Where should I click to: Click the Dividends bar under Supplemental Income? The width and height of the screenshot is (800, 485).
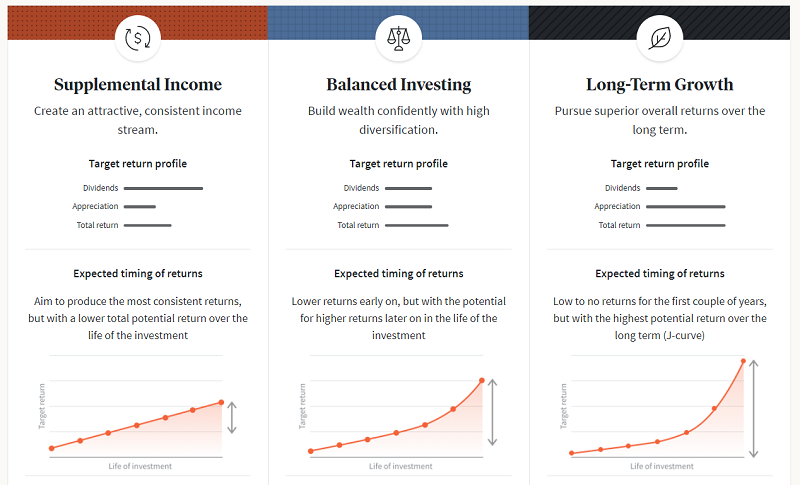point(163,188)
